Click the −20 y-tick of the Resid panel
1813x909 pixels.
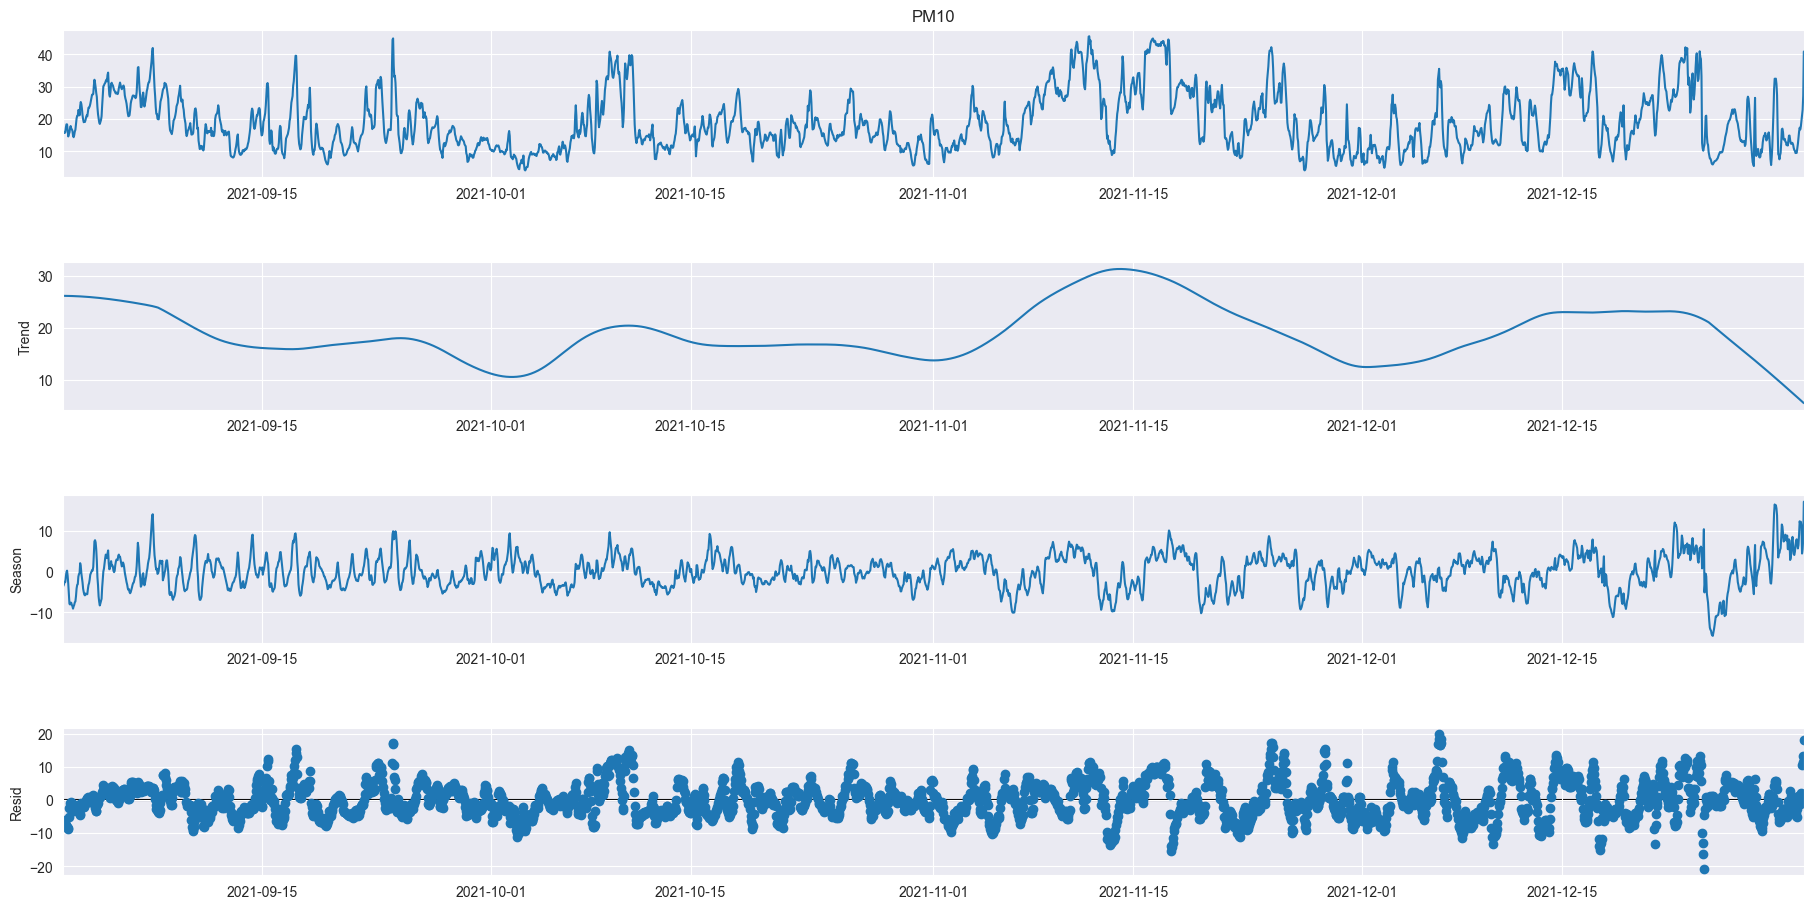[x=42, y=867]
